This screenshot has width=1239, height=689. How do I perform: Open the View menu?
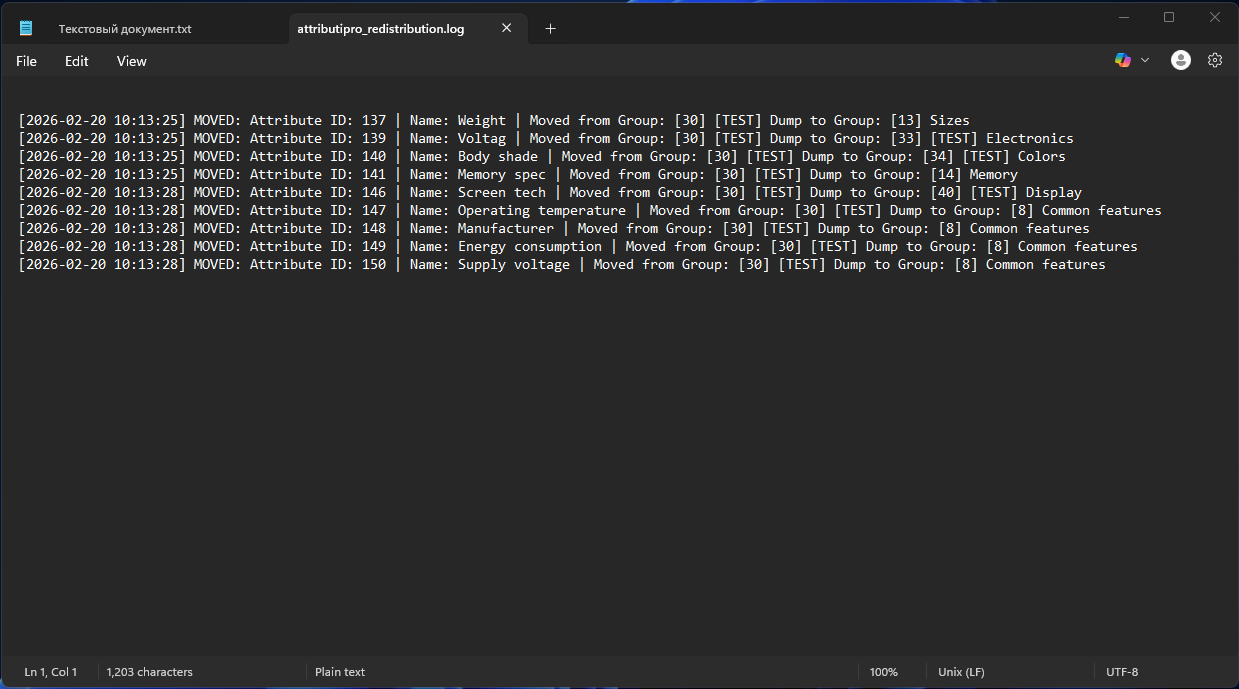pyautogui.click(x=131, y=61)
